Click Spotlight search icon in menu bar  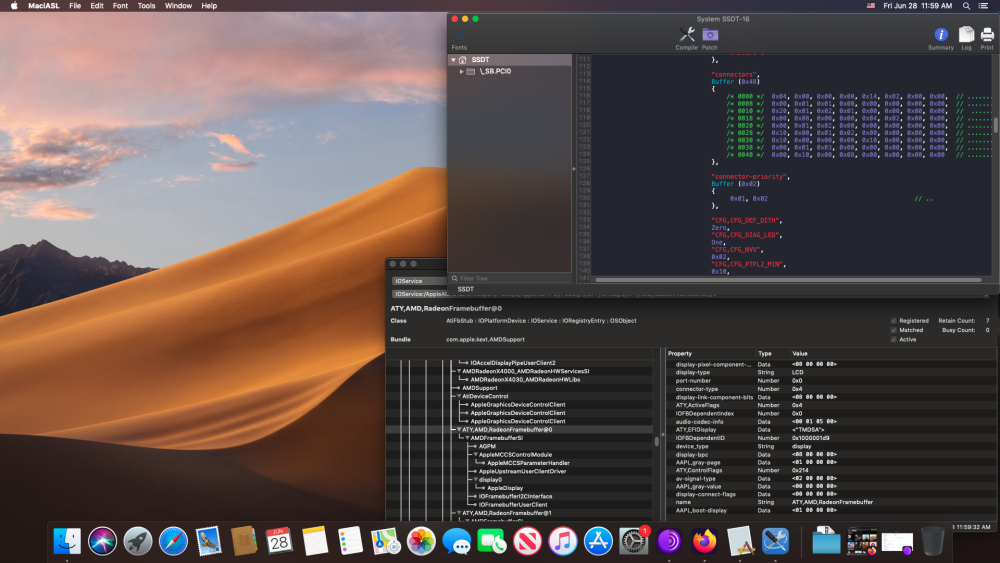(x=967, y=6)
